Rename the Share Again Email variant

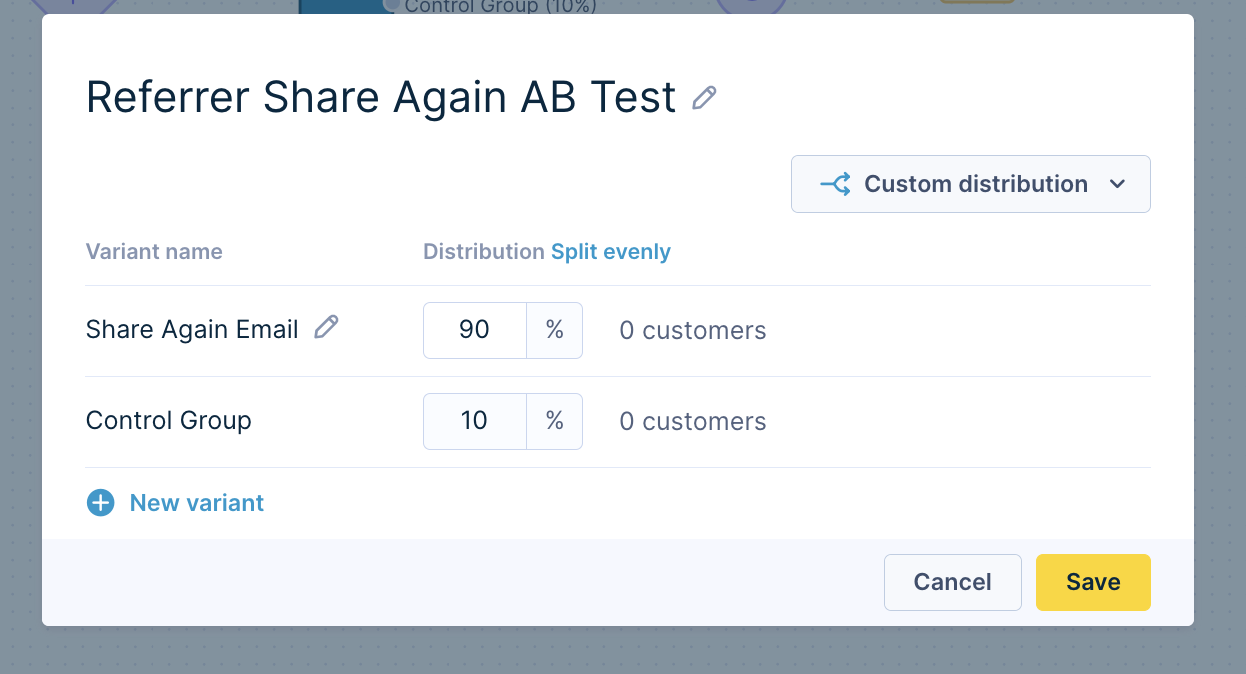point(326,327)
